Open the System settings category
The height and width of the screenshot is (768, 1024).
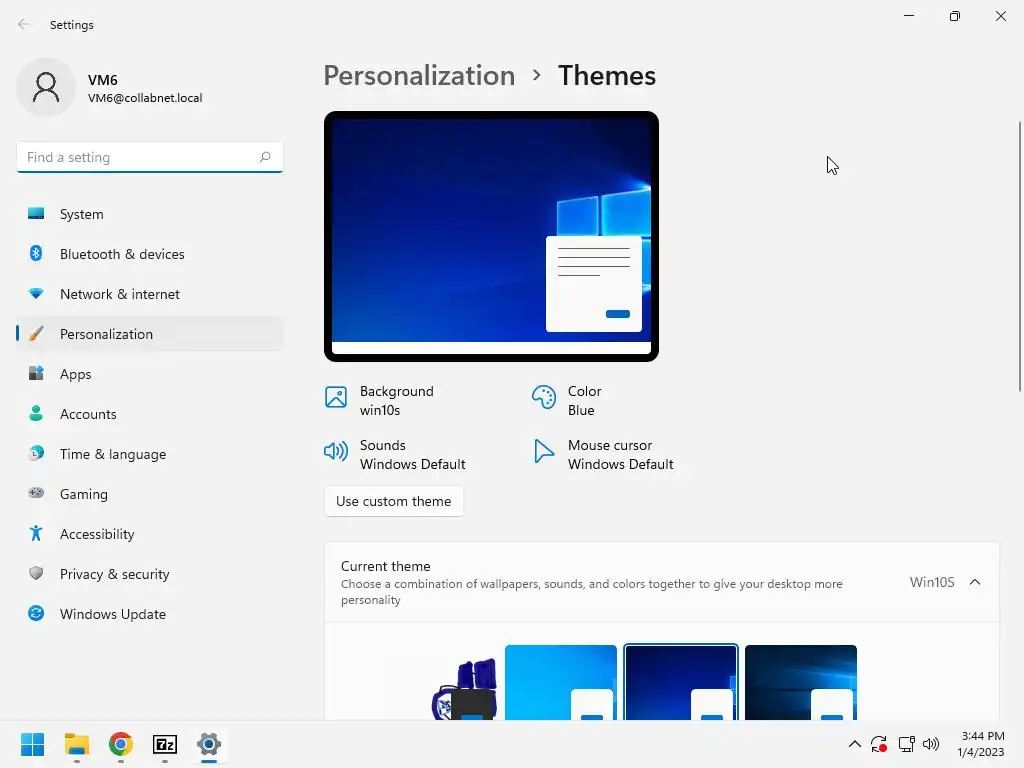[150, 214]
